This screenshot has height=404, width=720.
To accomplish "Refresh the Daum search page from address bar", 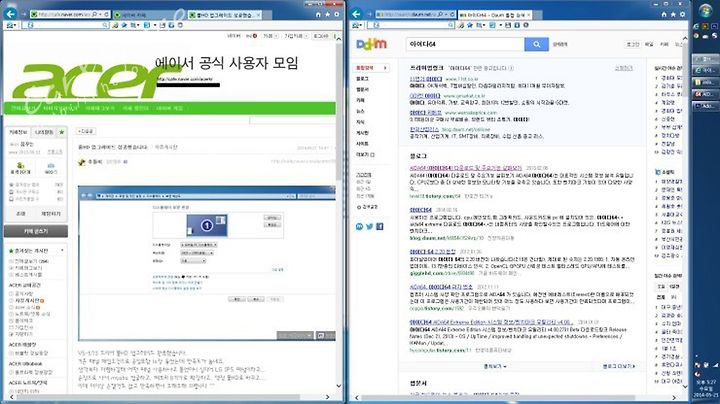I will point(452,15).
